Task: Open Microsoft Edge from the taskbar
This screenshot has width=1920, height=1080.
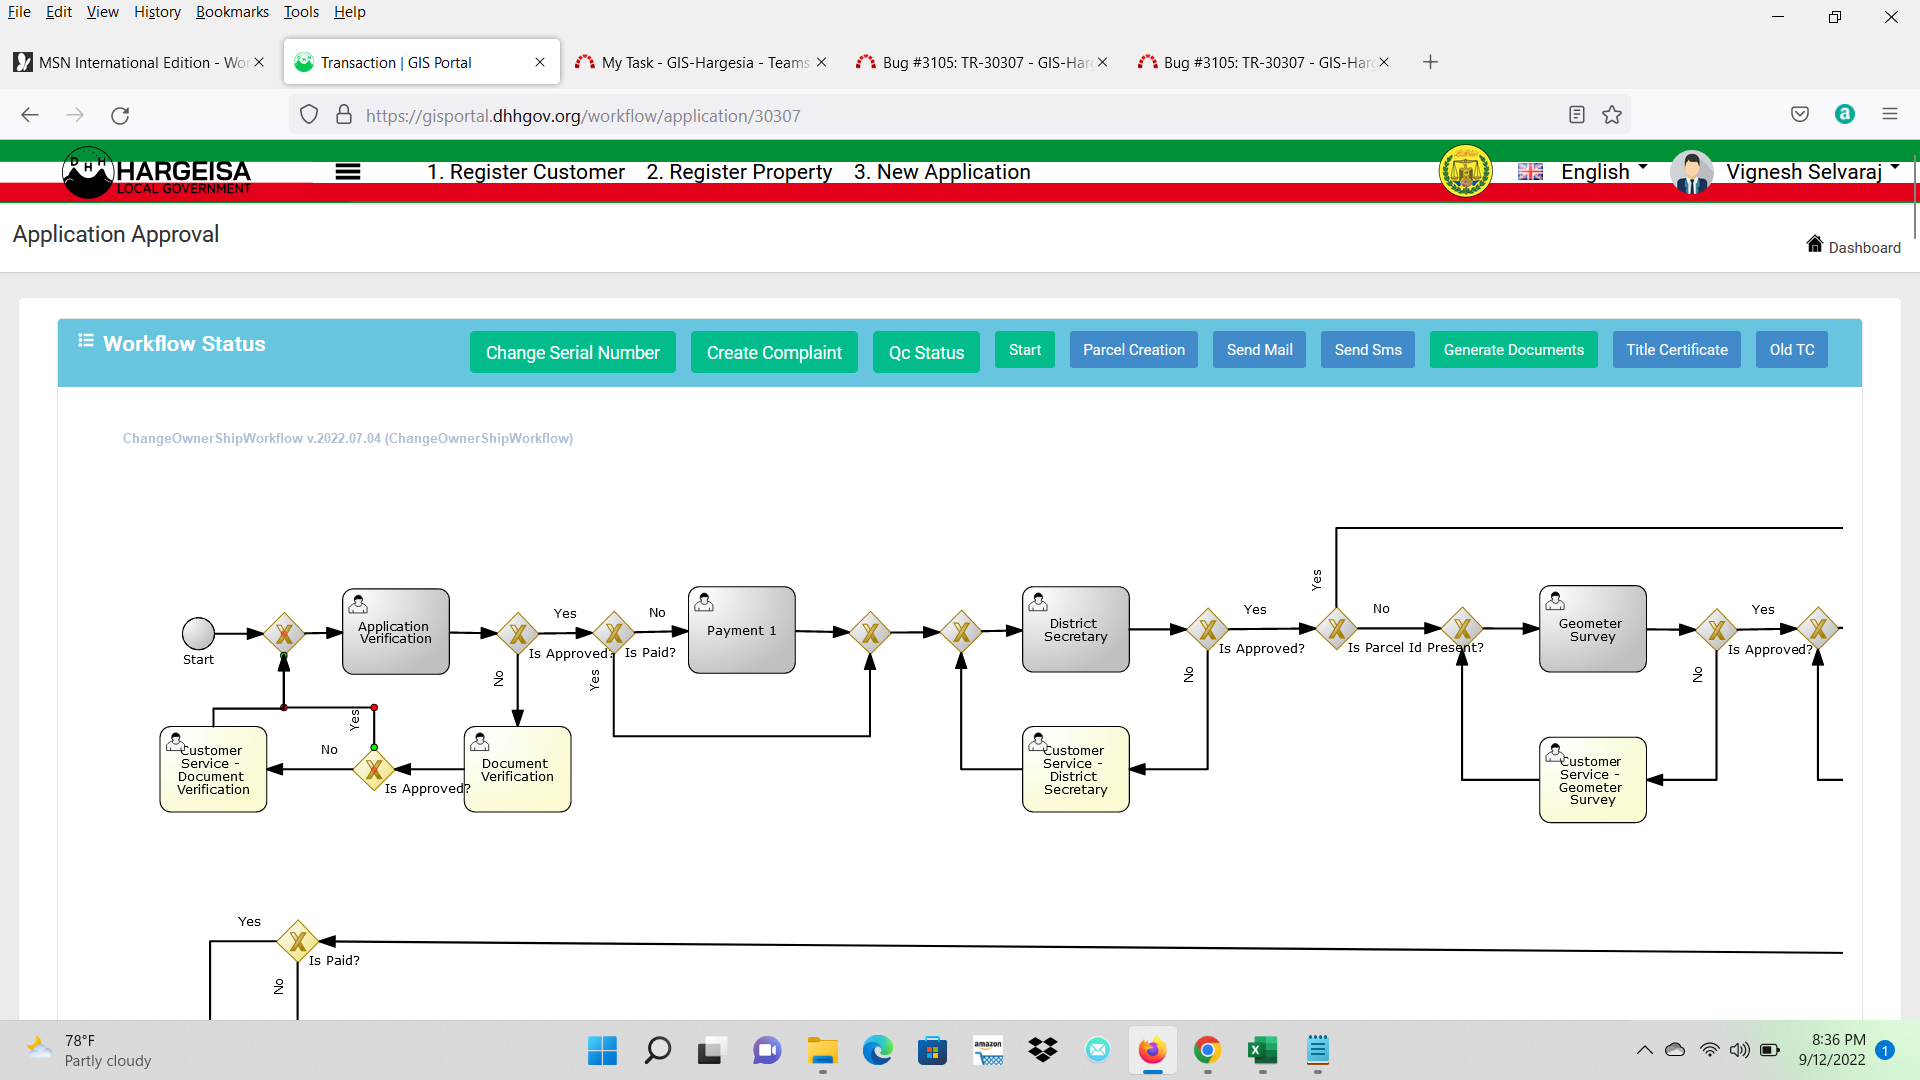Action: point(877,1050)
